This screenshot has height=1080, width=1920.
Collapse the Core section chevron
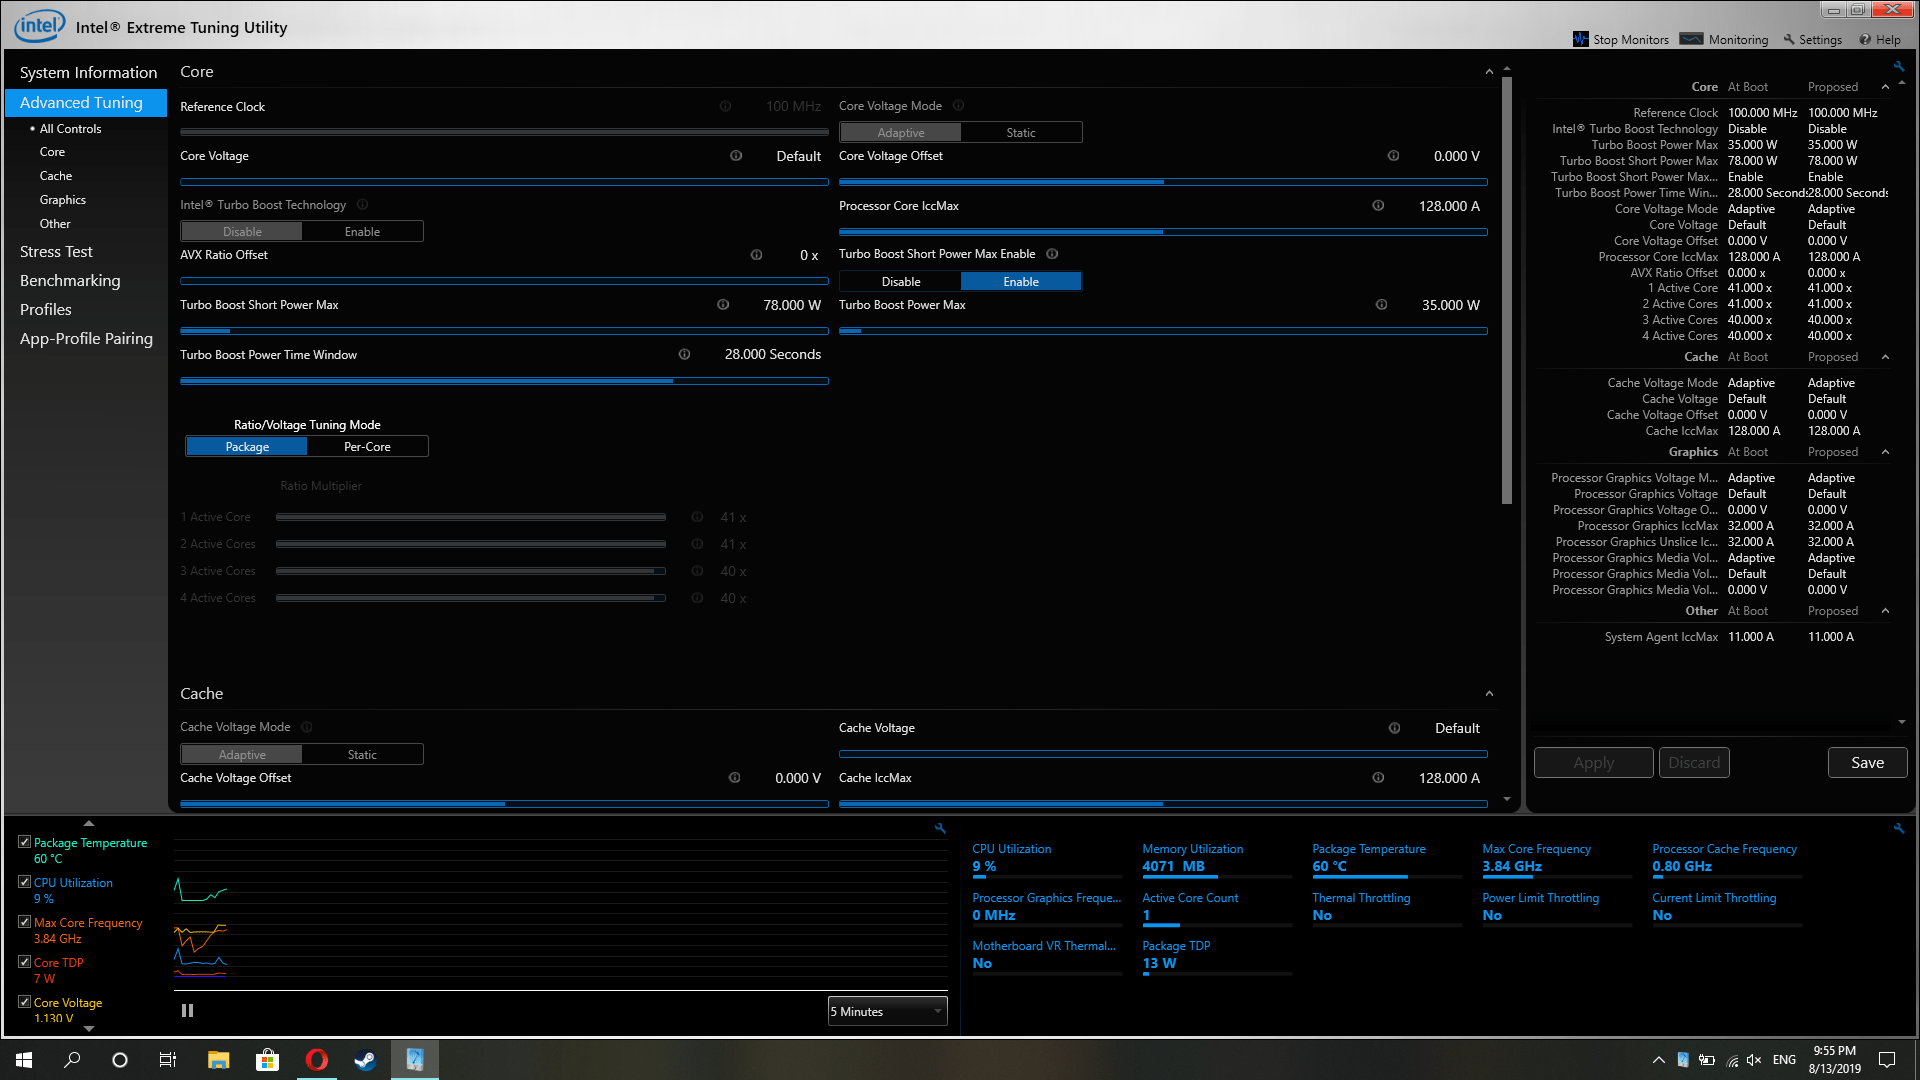[1489, 72]
